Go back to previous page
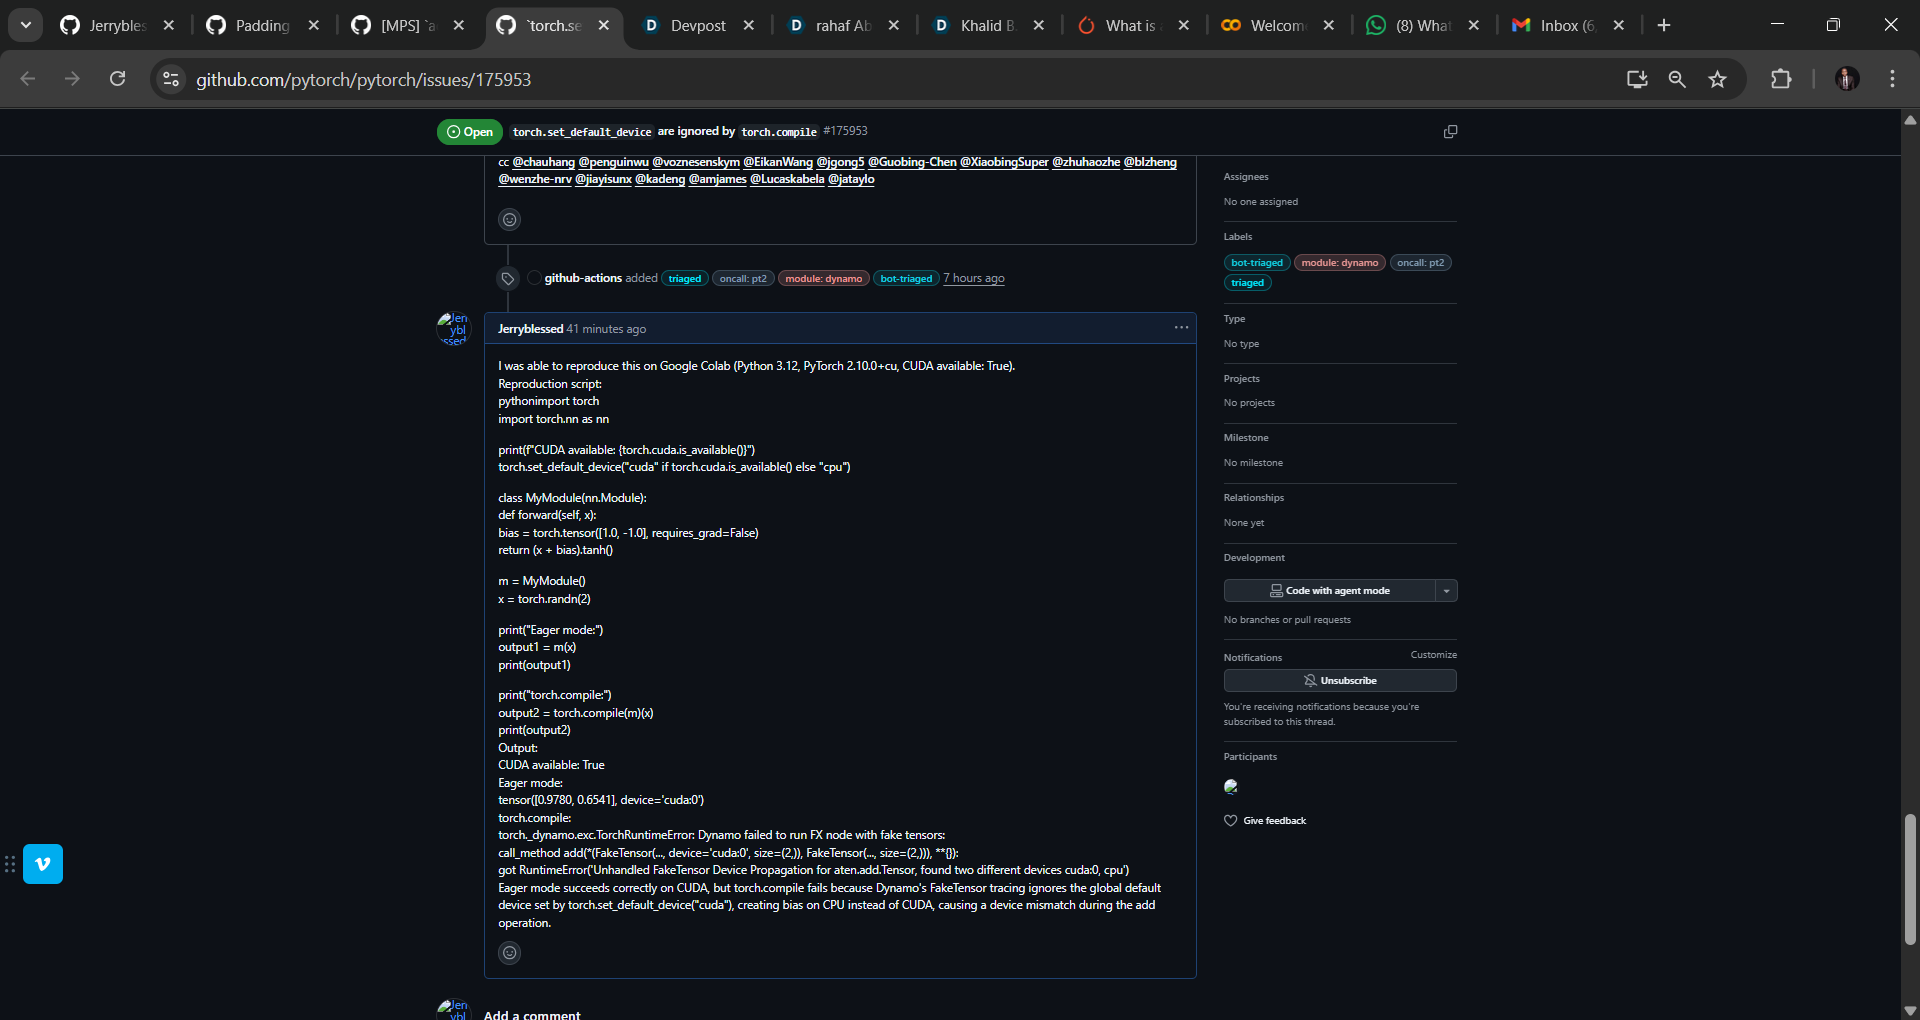 pos(28,79)
